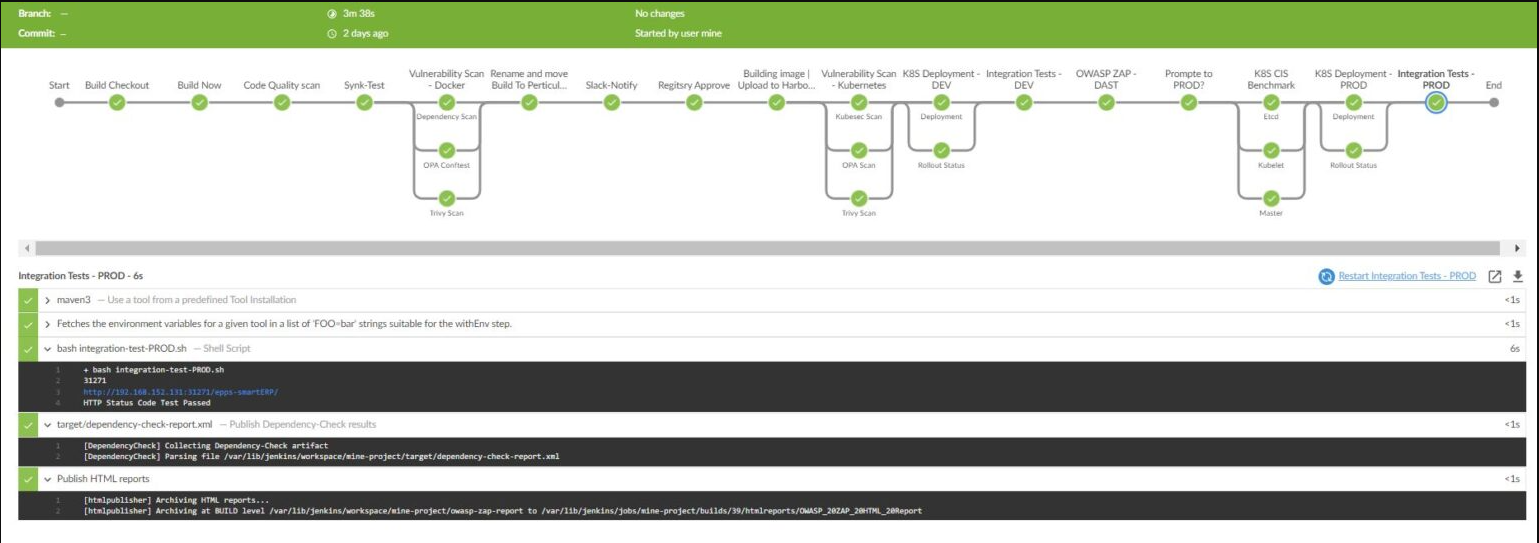This screenshot has height=543, width=1539.
Task: Select the Building image Upload to Harbor node
Action: [x=777, y=102]
